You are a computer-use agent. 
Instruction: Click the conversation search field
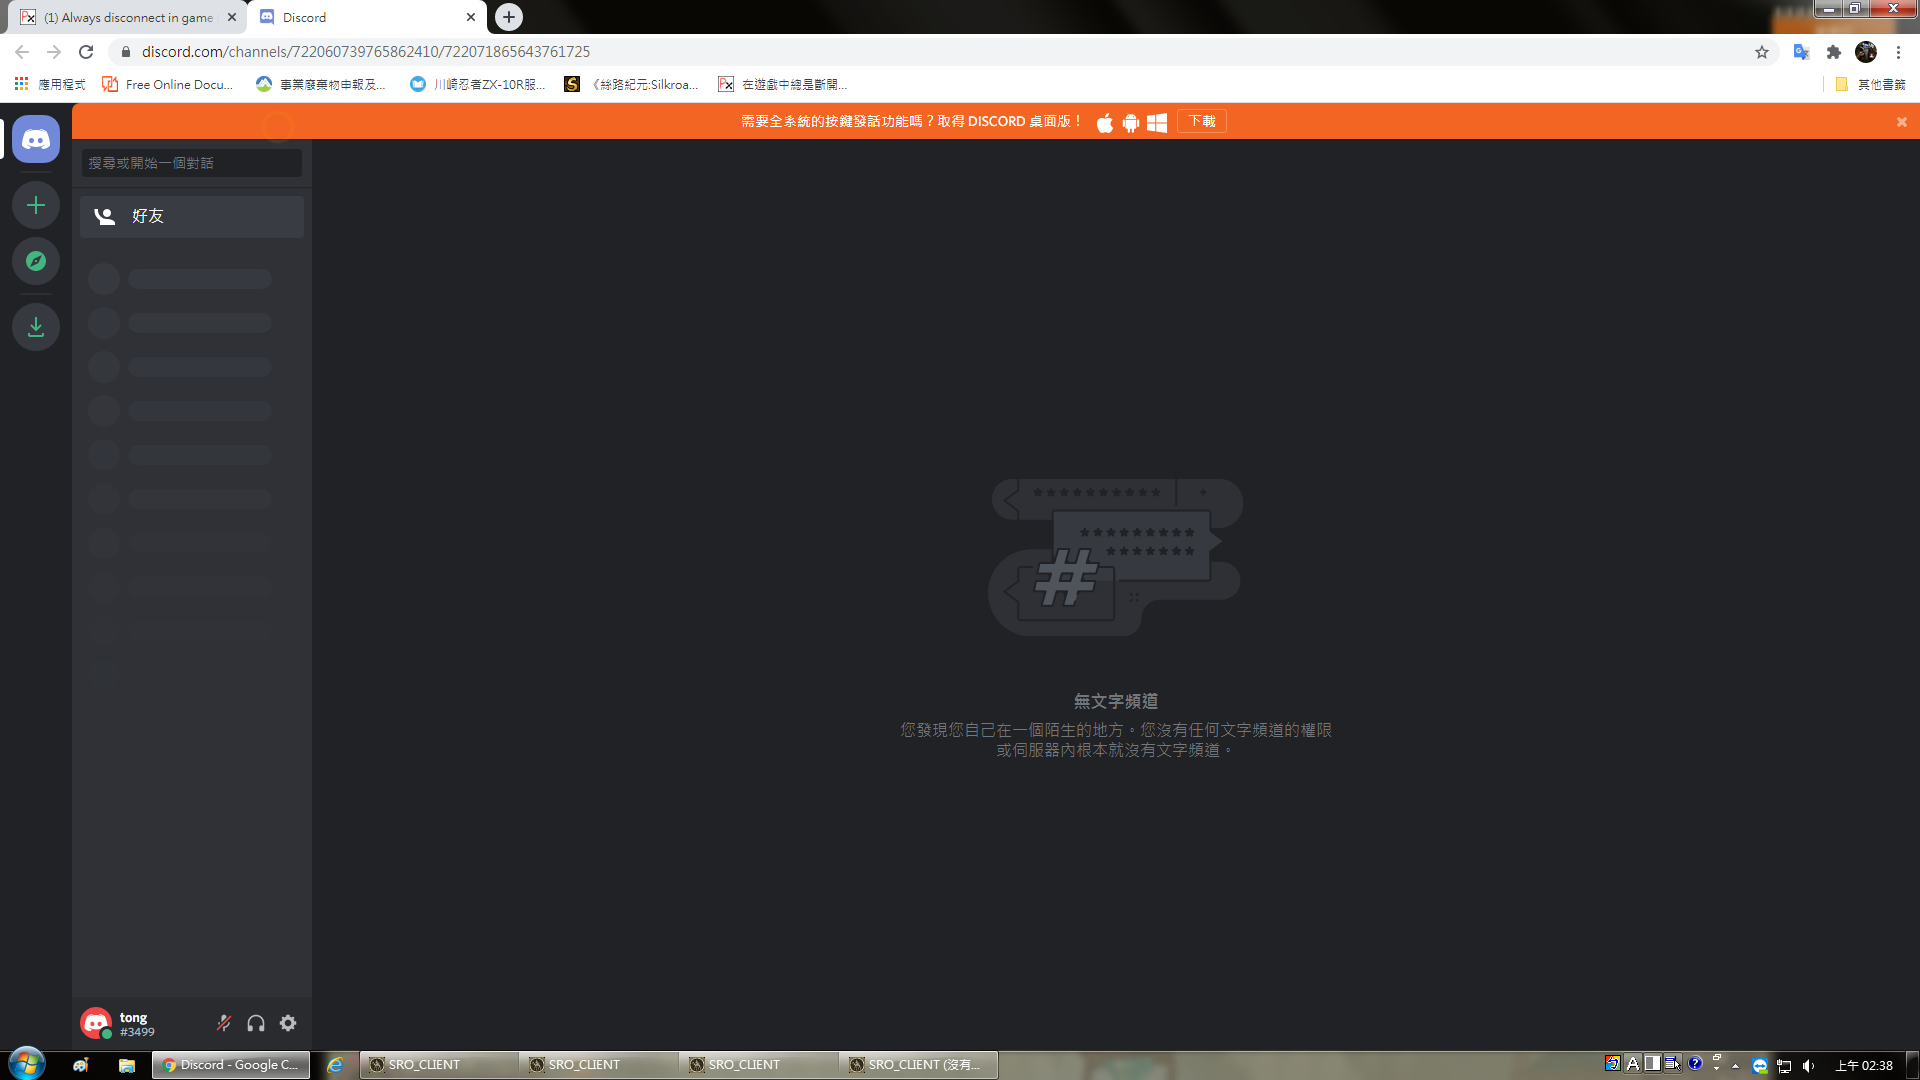pyautogui.click(x=191, y=163)
